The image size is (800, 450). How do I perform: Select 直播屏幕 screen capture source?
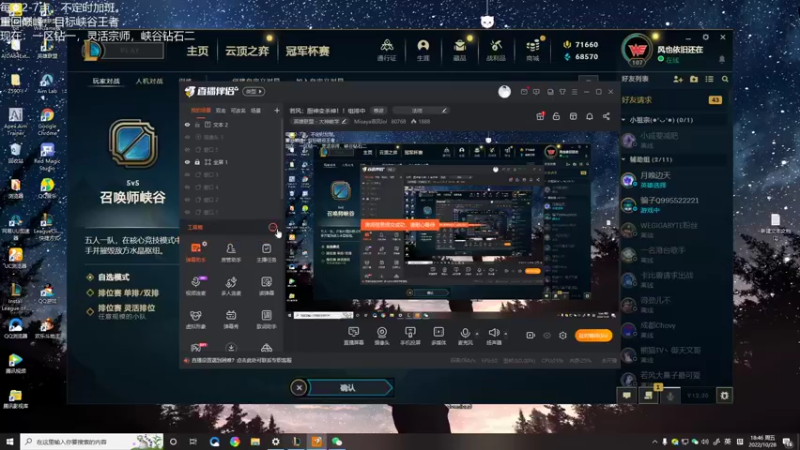tap(353, 336)
